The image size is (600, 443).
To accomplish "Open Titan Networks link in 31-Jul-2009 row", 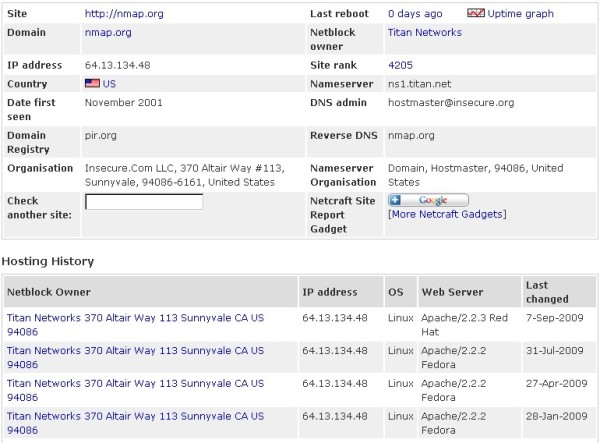I will coord(135,358).
